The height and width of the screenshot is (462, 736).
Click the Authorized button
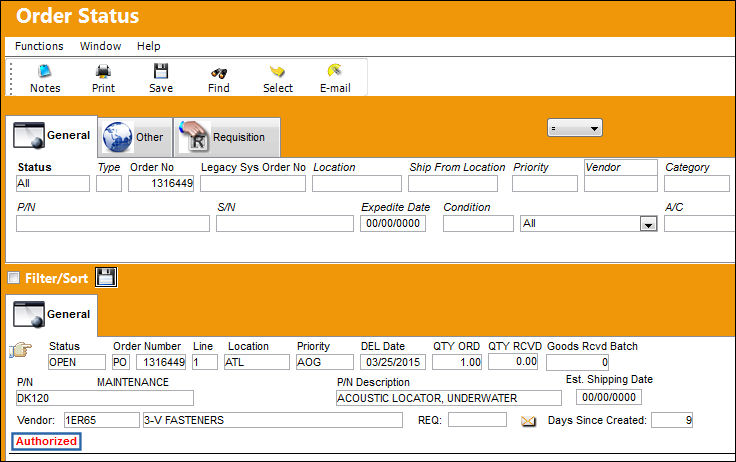pyautogui.click(x=46, y=441)
